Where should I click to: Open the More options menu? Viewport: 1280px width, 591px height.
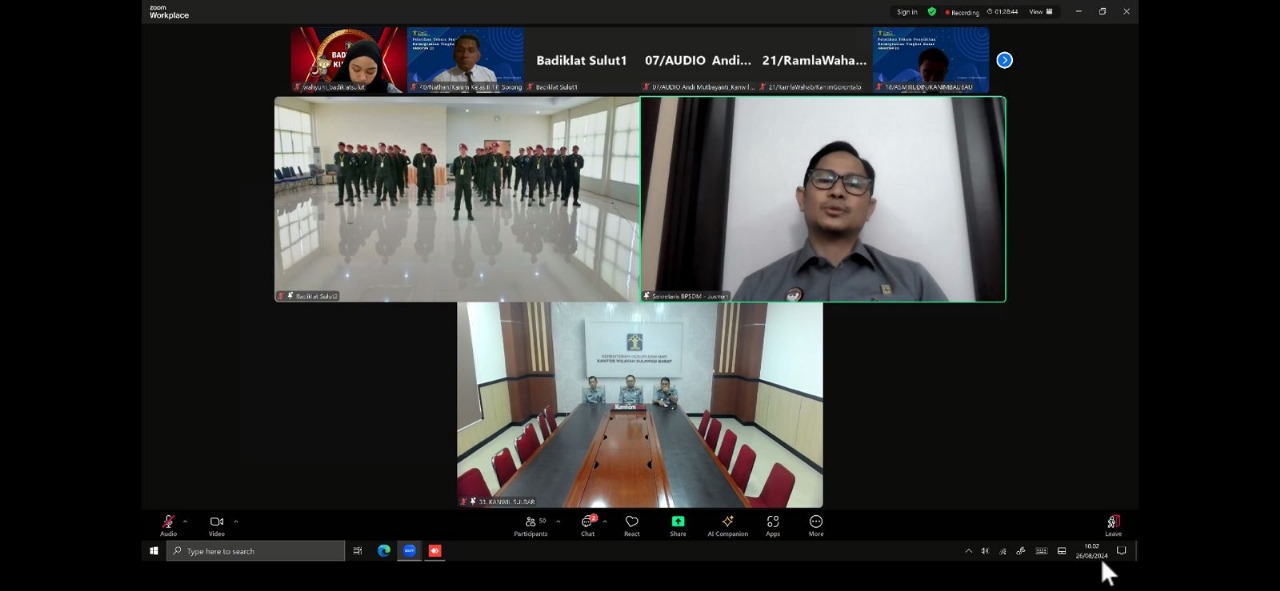point(816,522)
